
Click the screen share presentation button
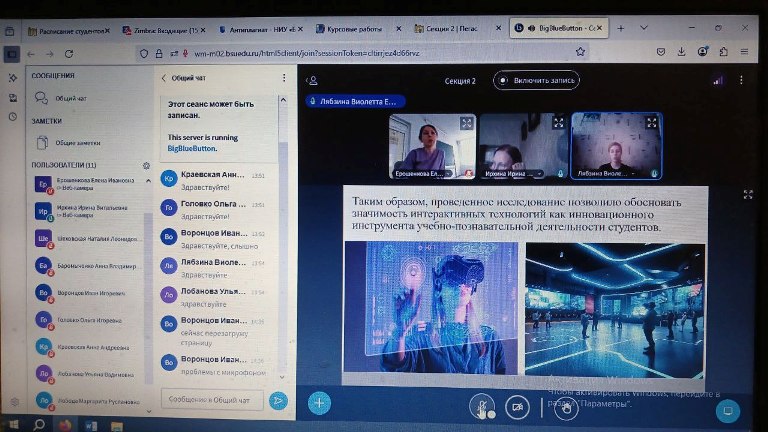coord(729,409)
